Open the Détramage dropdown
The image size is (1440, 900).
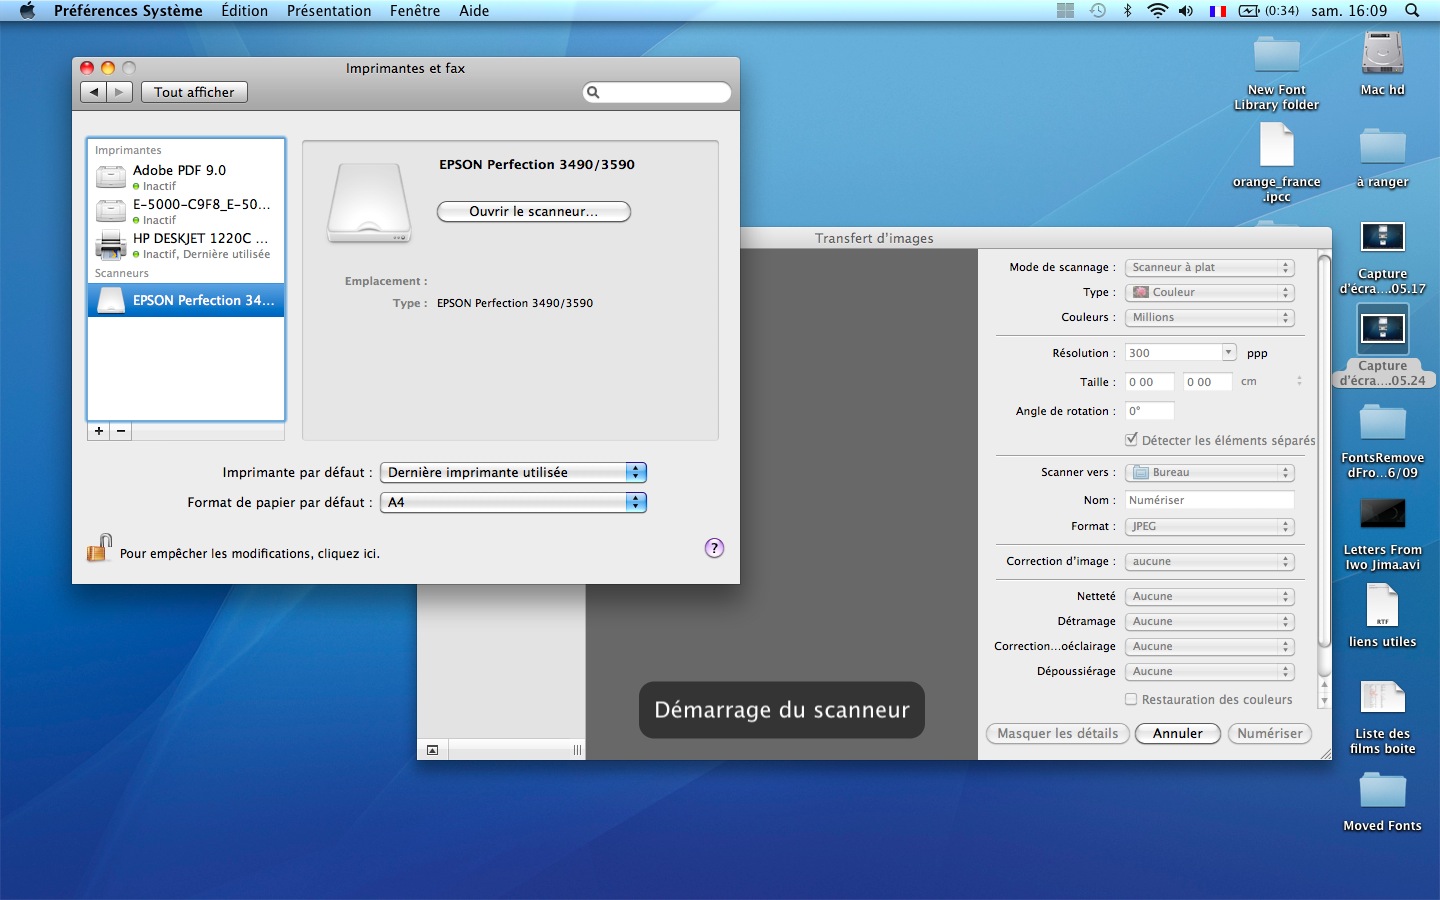pyautogui.click(x=1210, y=621)
